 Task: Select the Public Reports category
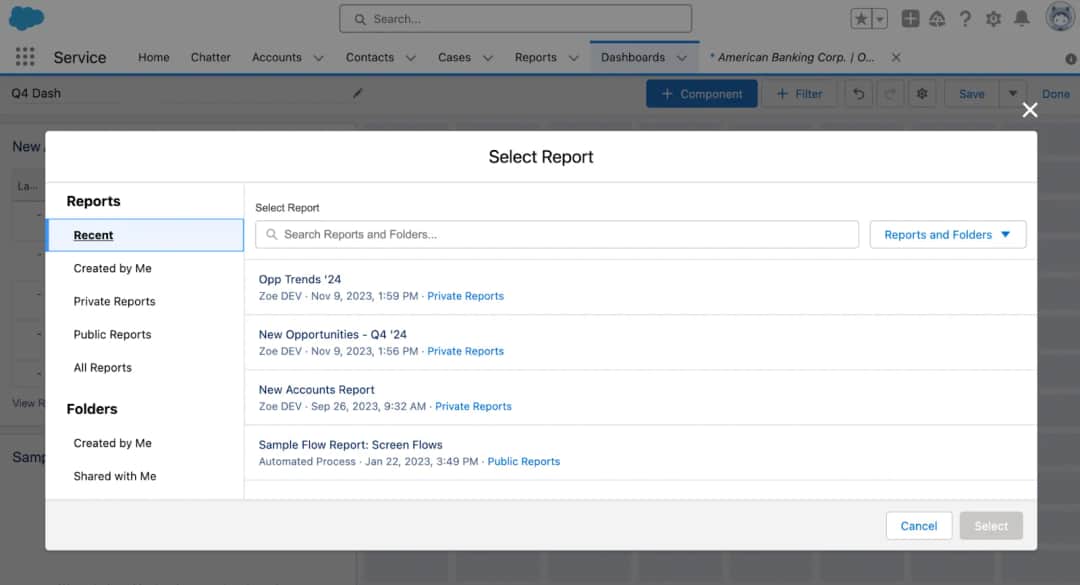[x=145, y=334]
